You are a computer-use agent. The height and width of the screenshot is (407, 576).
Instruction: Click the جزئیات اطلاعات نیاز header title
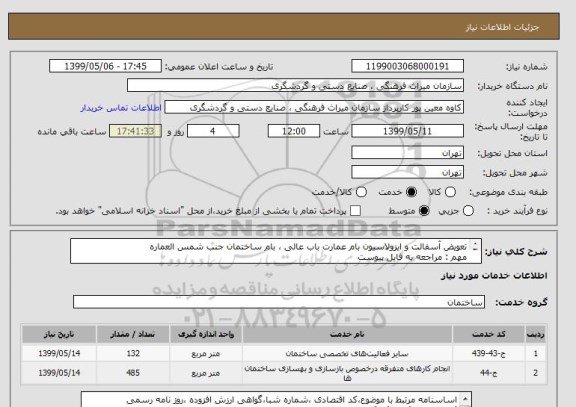502,27
